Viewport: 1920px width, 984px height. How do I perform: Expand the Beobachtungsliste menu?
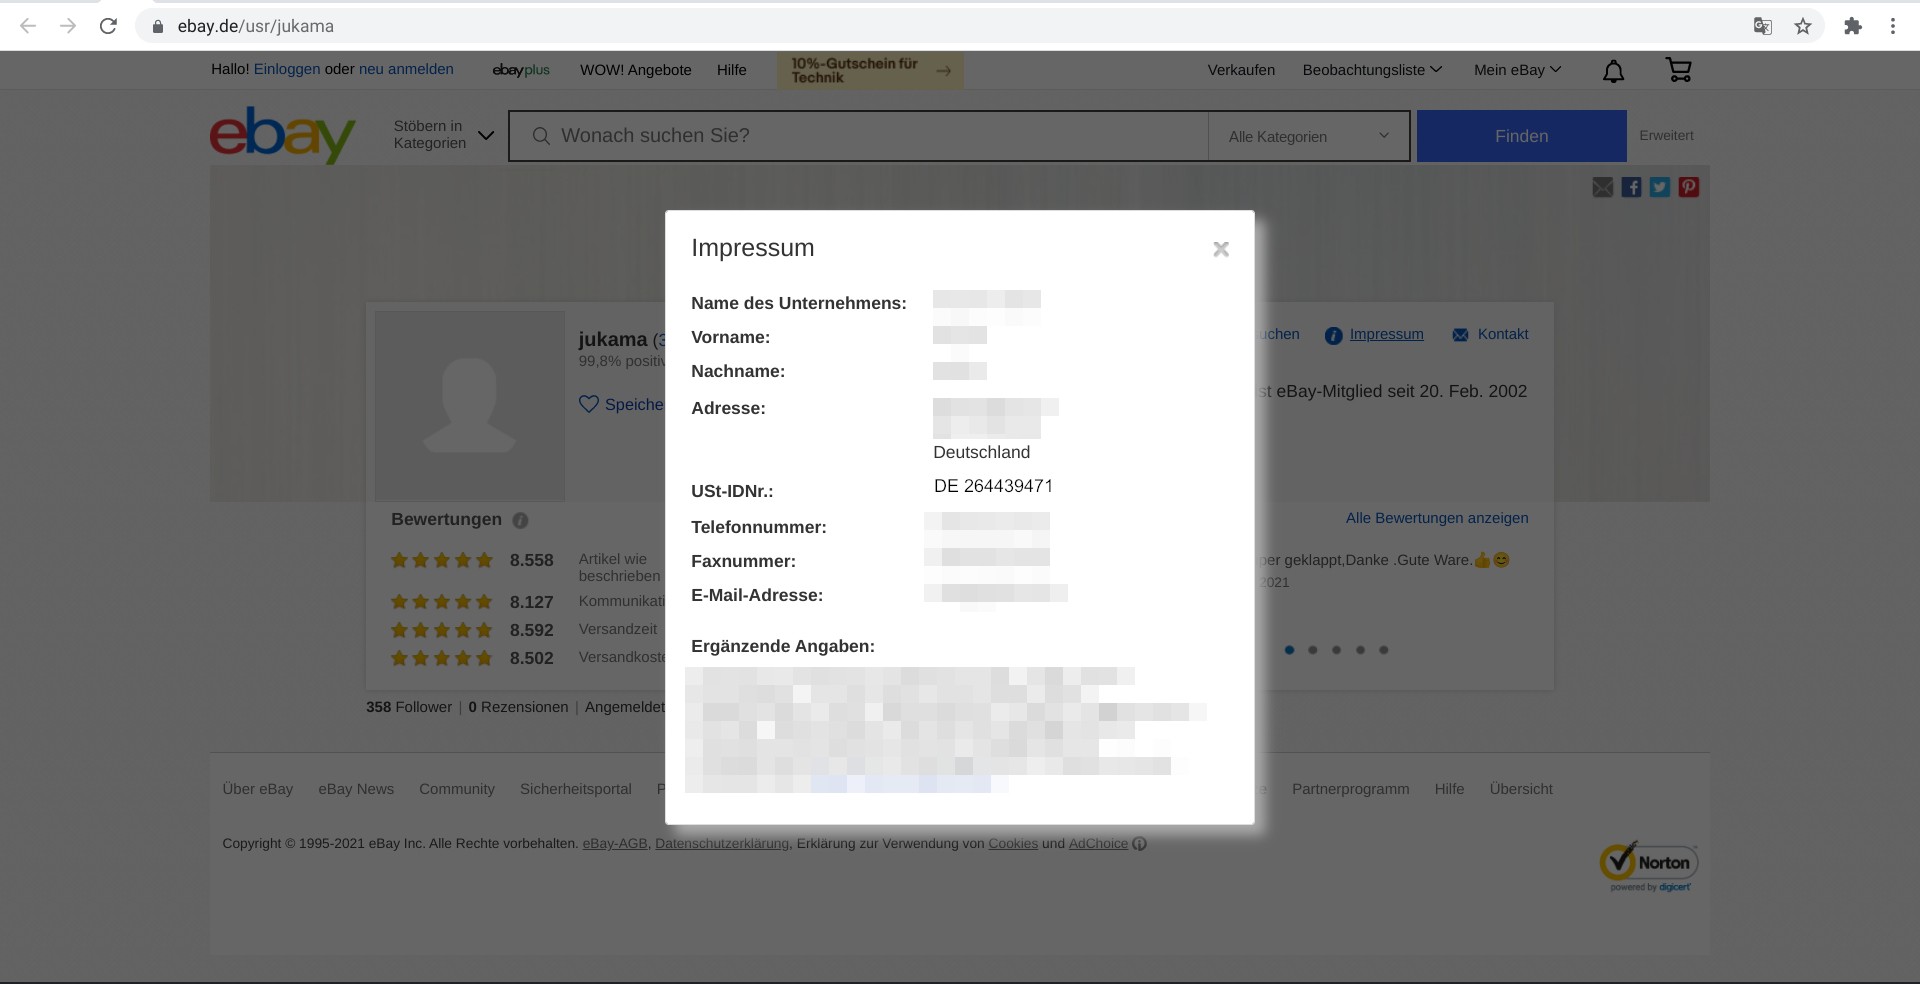[x=1372, y=70]
